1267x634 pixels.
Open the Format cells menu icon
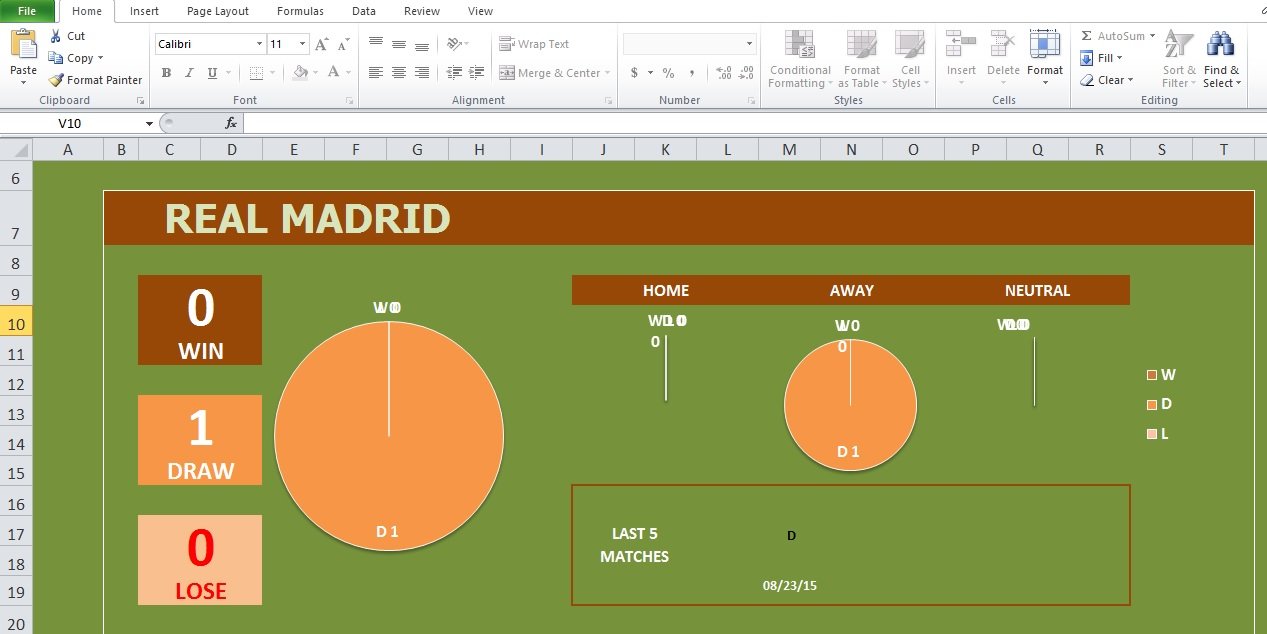tap(1045, 44)
